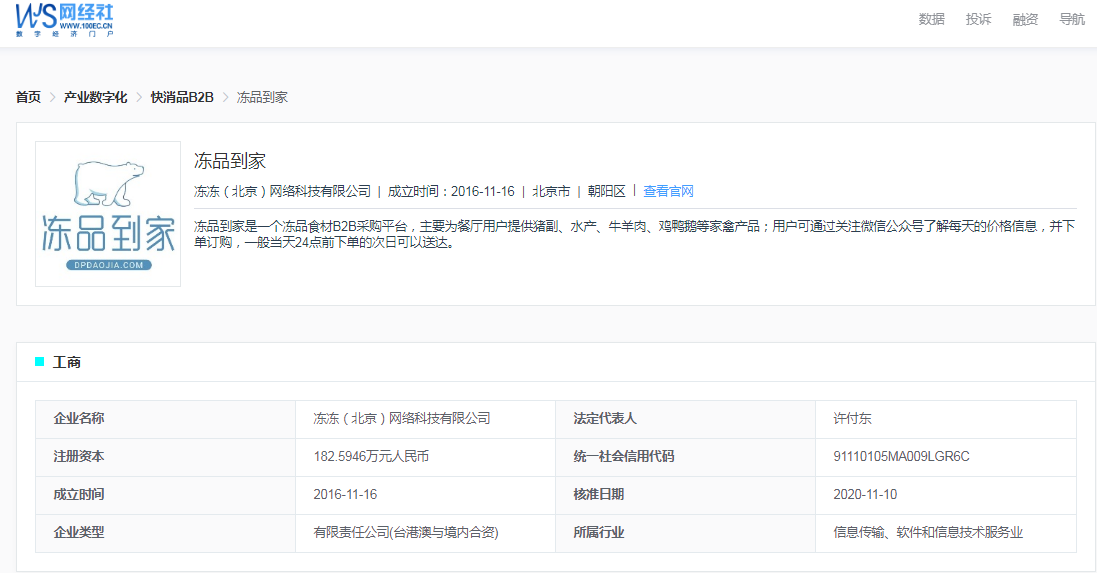The height and width of the screenshot is (573, 1097).
Task: Click the 企业名称 label cell
Action: pos(166,419)
